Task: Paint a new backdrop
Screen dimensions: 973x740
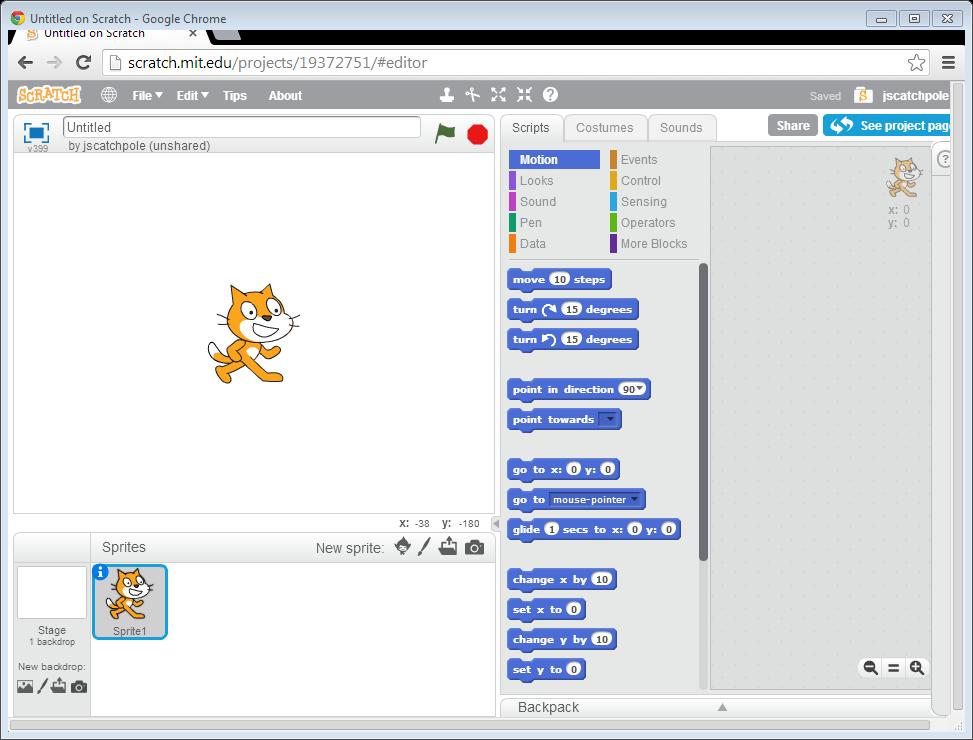Action: [42, 686]
